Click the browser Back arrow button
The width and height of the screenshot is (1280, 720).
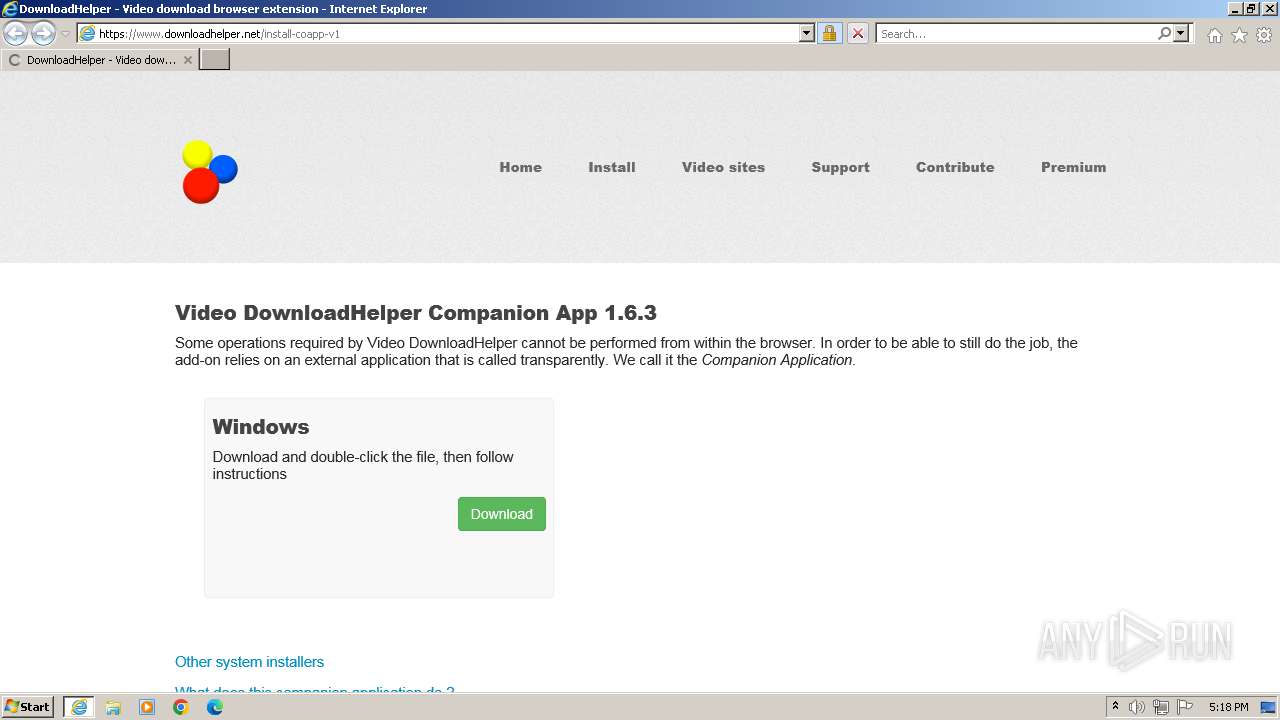[16, 34]
